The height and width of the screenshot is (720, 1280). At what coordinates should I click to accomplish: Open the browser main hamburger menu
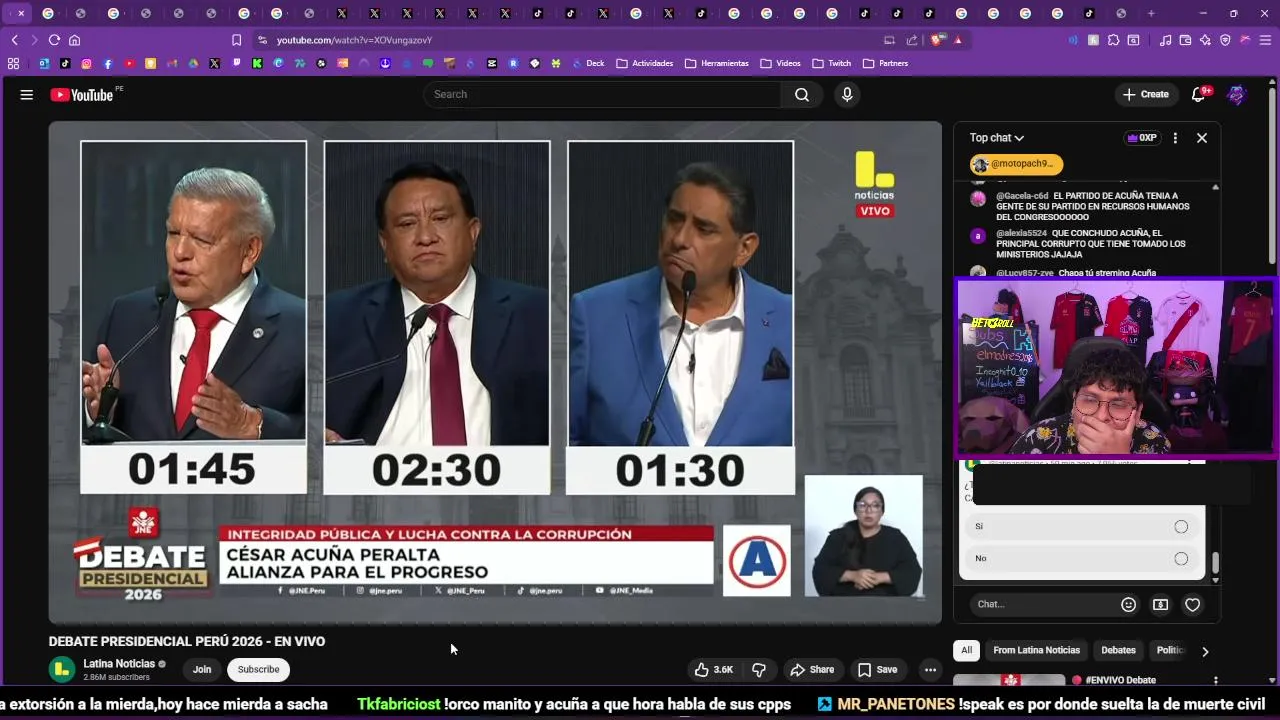pyautogui.click(x=1265, y=40)
